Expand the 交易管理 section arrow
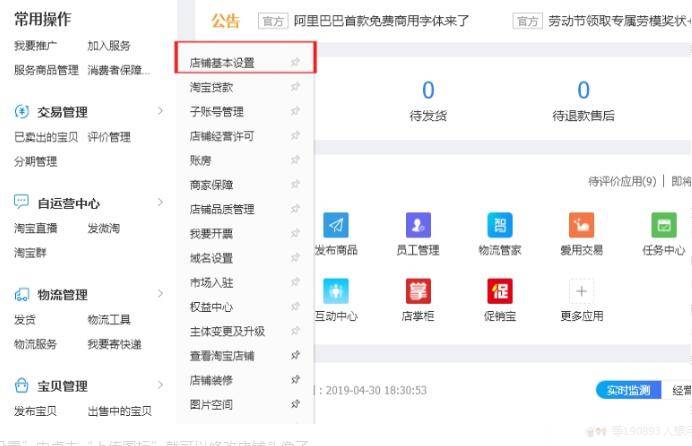Screen dimensions: 692x446 (160, 111)
